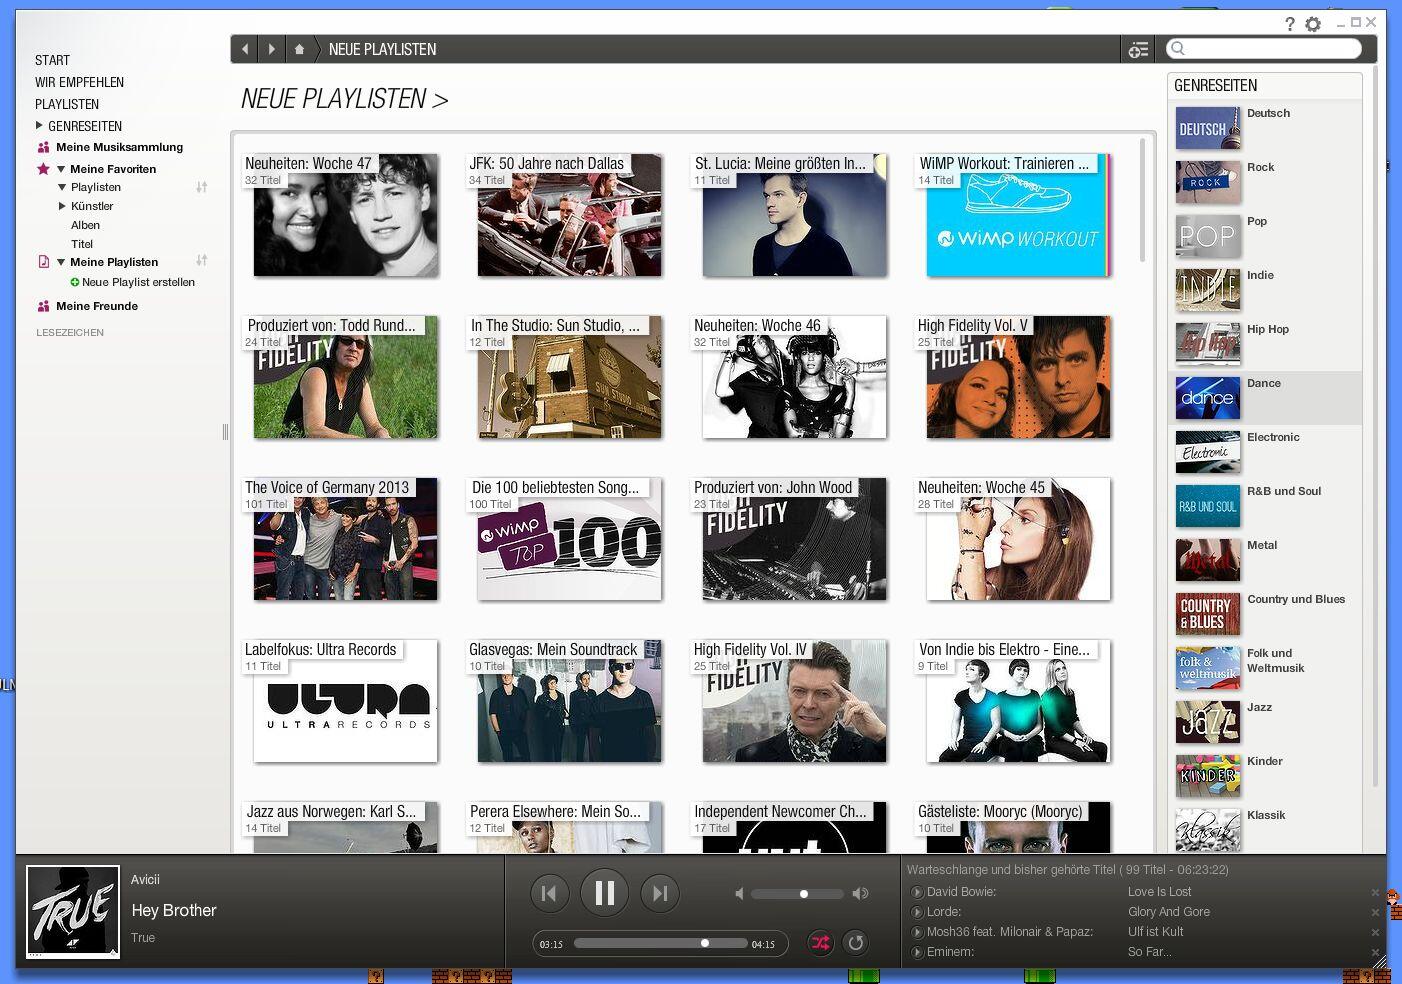Collapse the Meine Playlisten section

pyautogui.click(x=61, y=262)
